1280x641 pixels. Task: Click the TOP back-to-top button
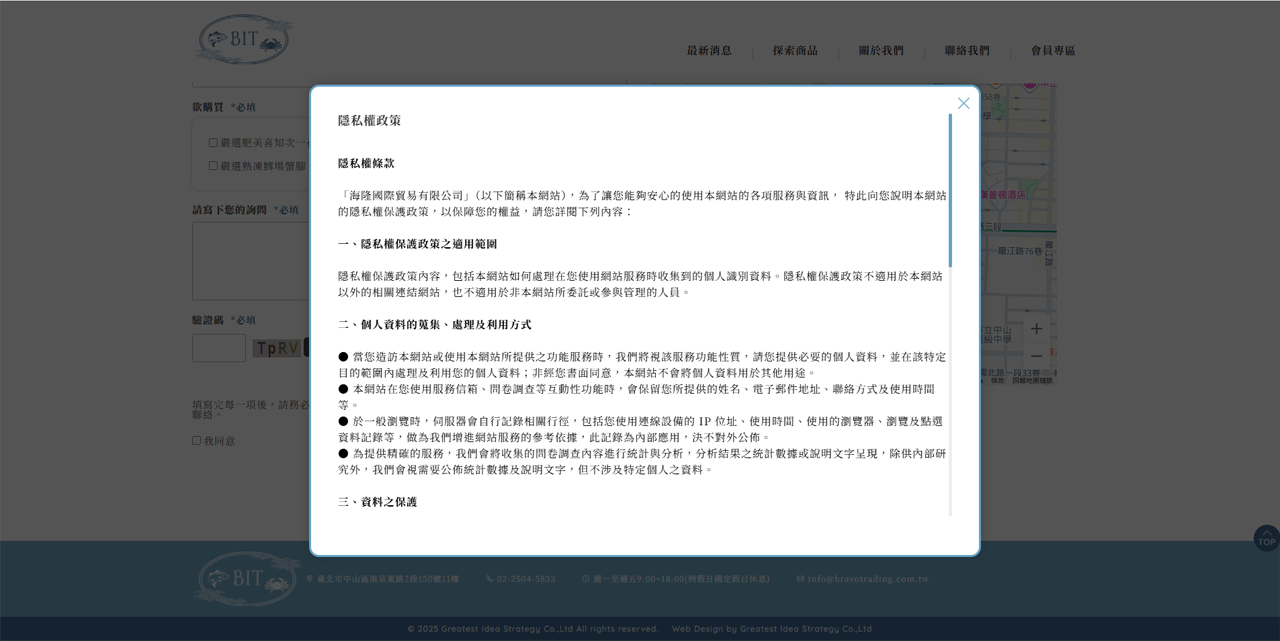pos(1266,538)
